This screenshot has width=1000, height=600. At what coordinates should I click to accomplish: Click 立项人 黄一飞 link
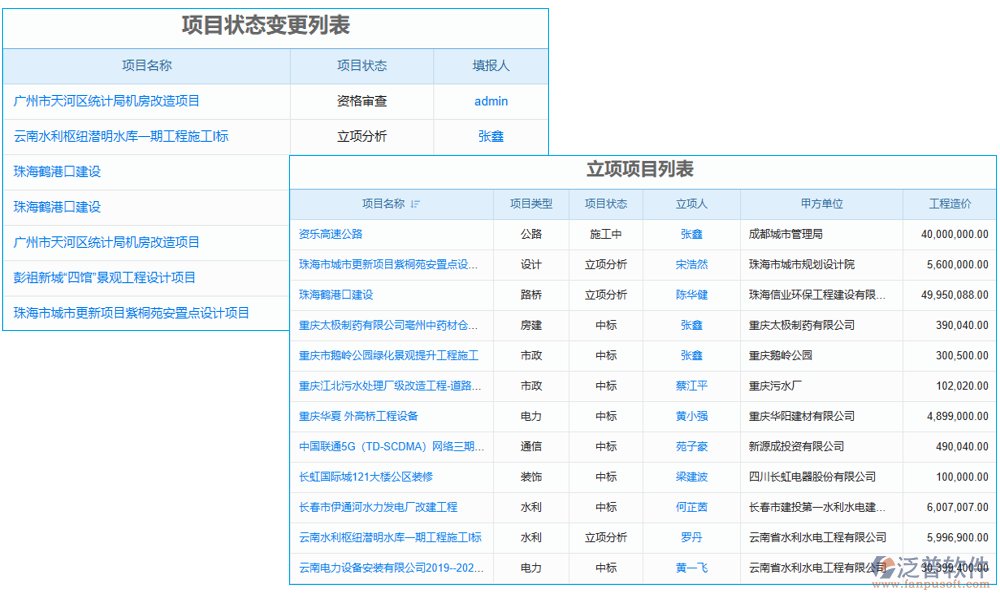pyautogui.click(x=691, y=567)
